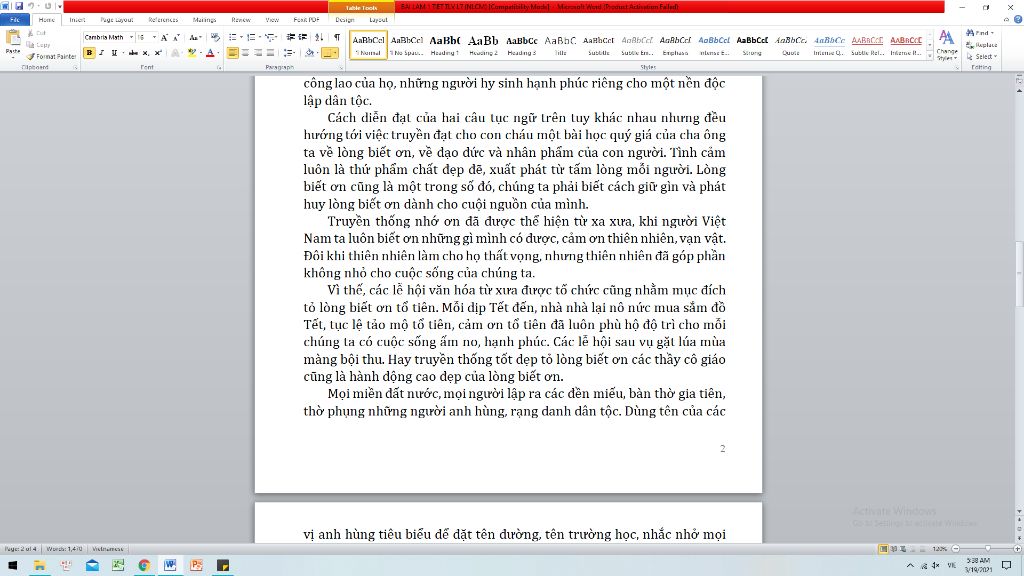Open PowerPoint from the taskbar
This screenshot has width=1024, height=576.
tap(197, 566)
